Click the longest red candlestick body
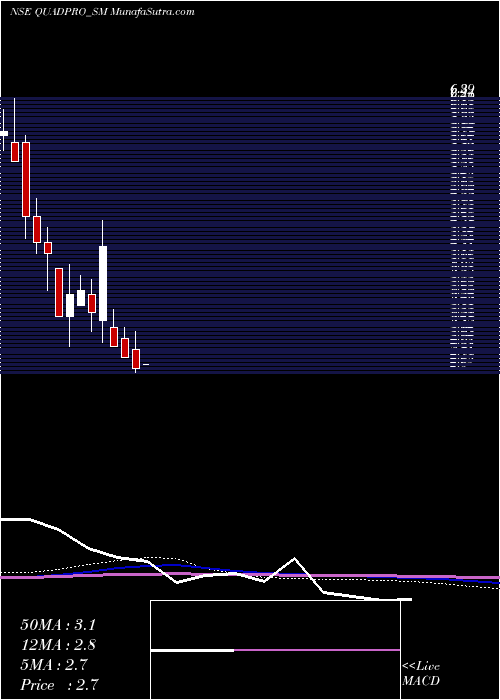Viewport: 500px width, 700px height. point(26,179)
